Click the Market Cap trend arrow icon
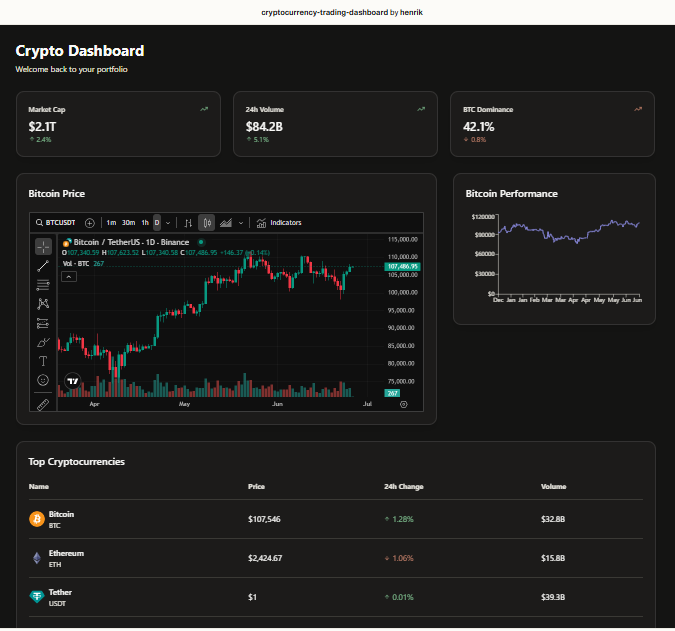Screen dimensions: 675x631 pyautogui.click(x=204, y=109)
